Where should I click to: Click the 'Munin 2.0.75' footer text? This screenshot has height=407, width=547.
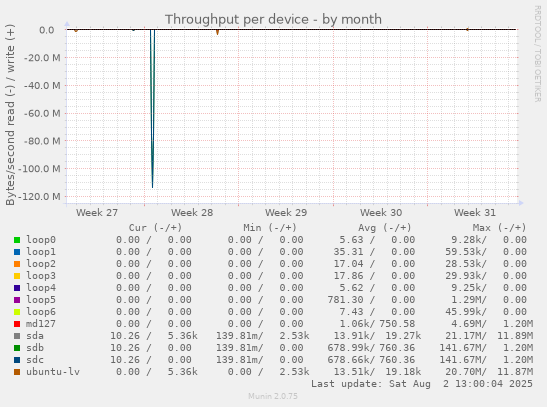tap(273, 396)
